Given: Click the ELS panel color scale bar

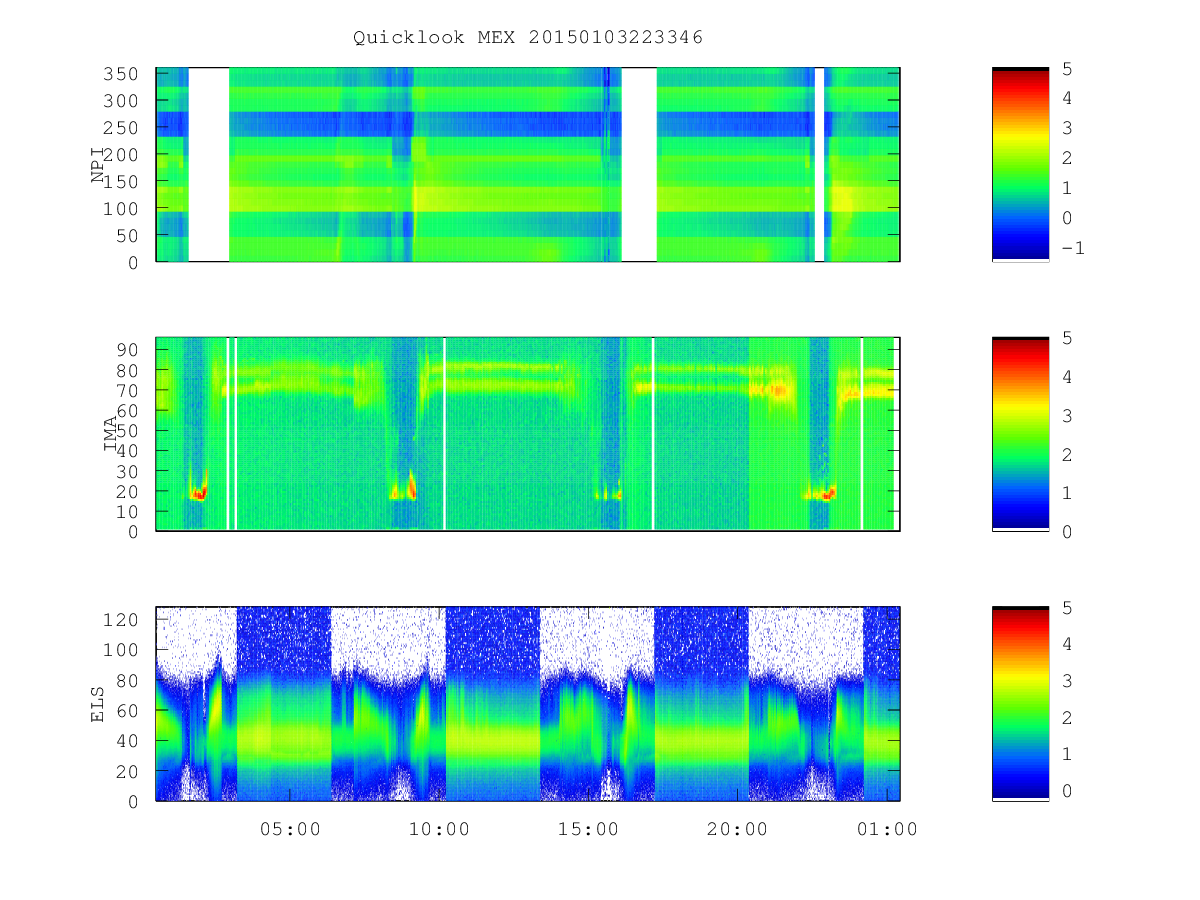Looking at the screenshot, I should click(1020, 704).
